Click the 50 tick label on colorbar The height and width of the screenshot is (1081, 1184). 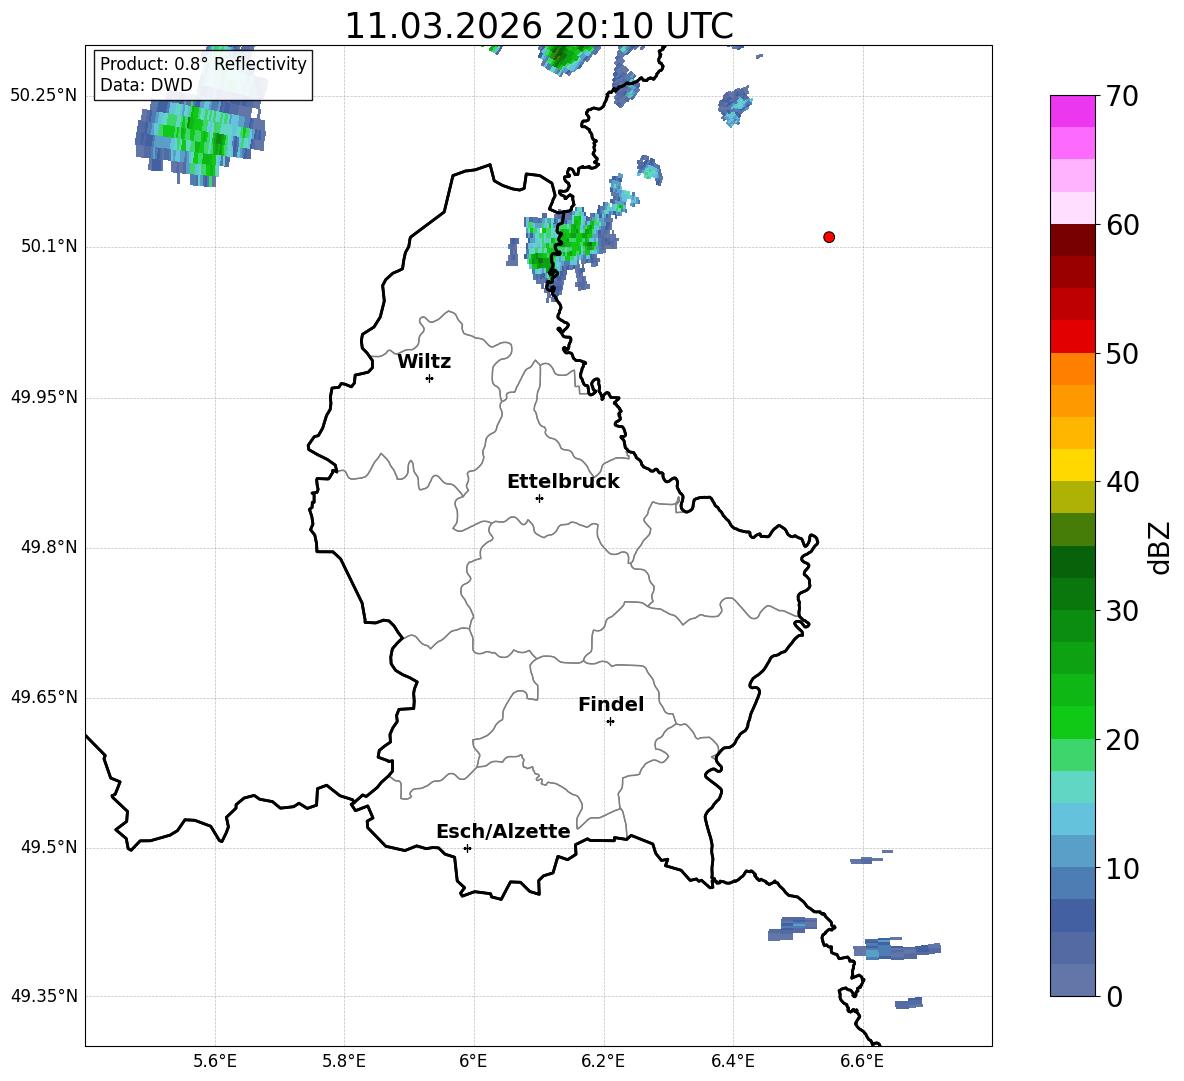1122,354
